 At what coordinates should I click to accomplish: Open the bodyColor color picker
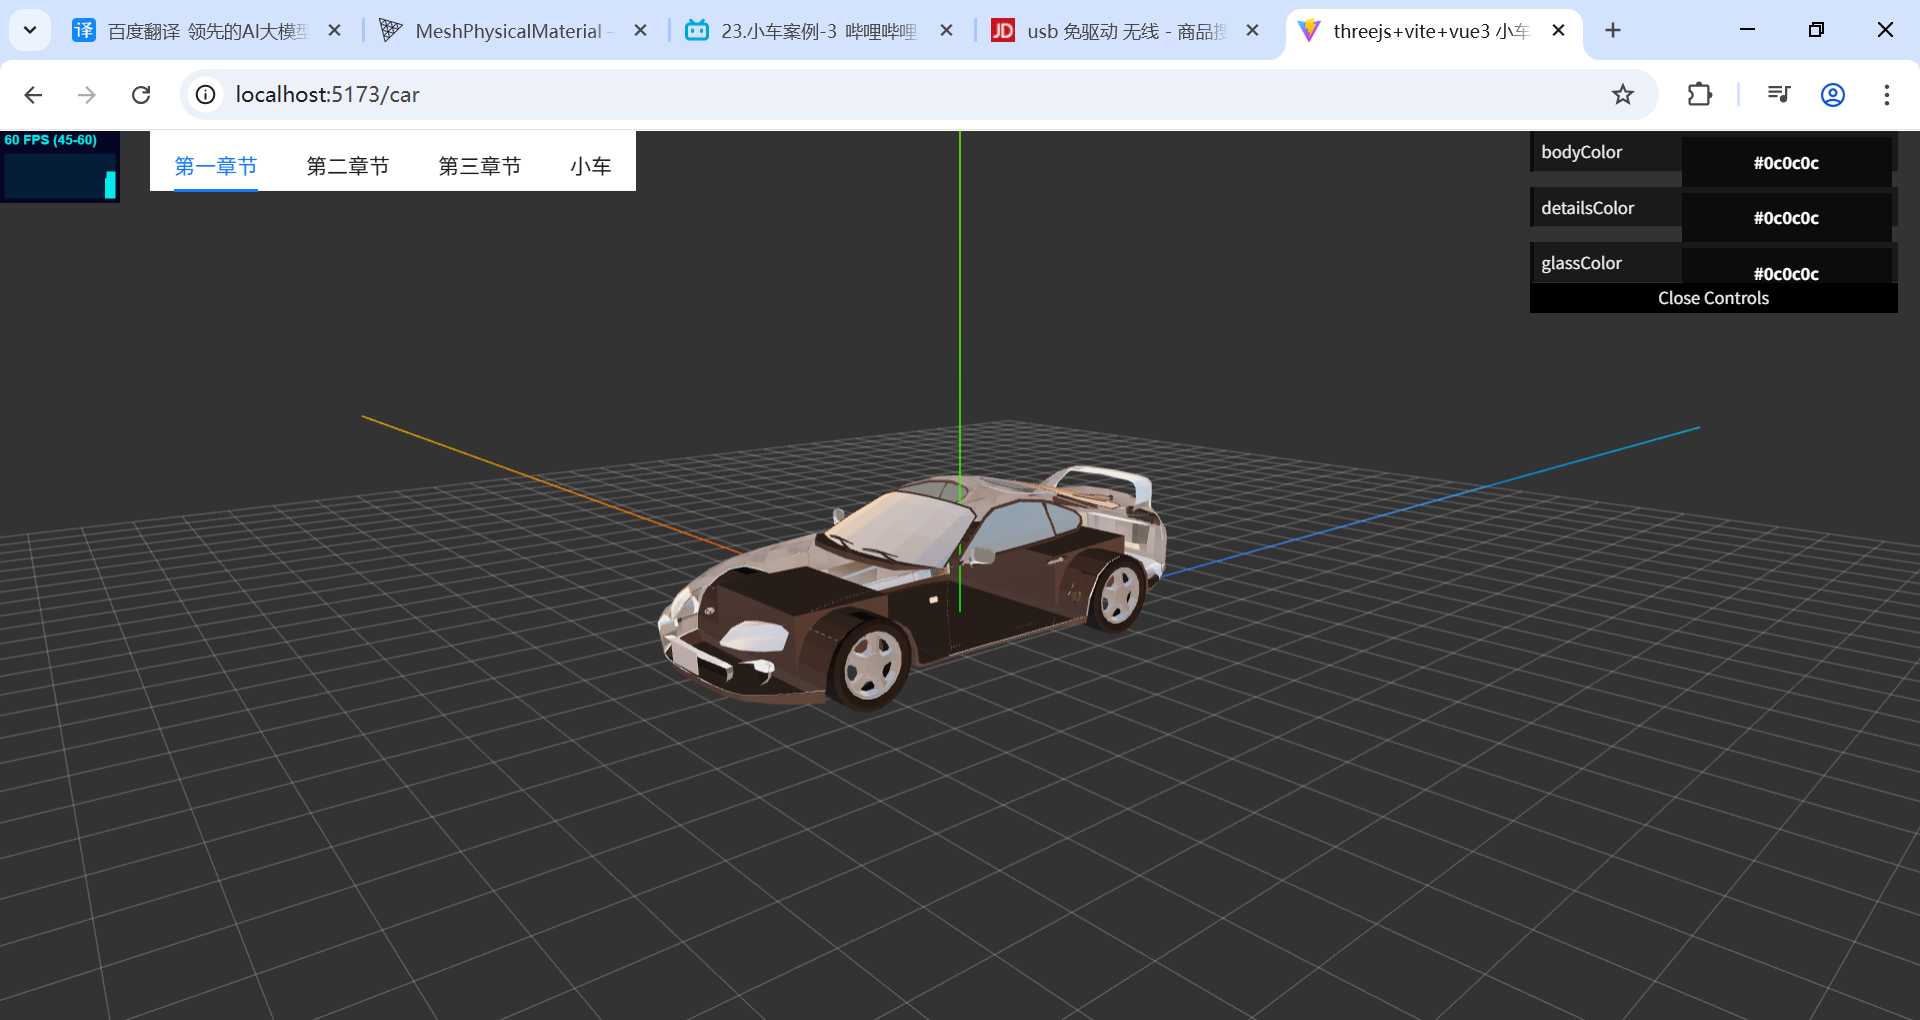click(x=1786, y=163)
